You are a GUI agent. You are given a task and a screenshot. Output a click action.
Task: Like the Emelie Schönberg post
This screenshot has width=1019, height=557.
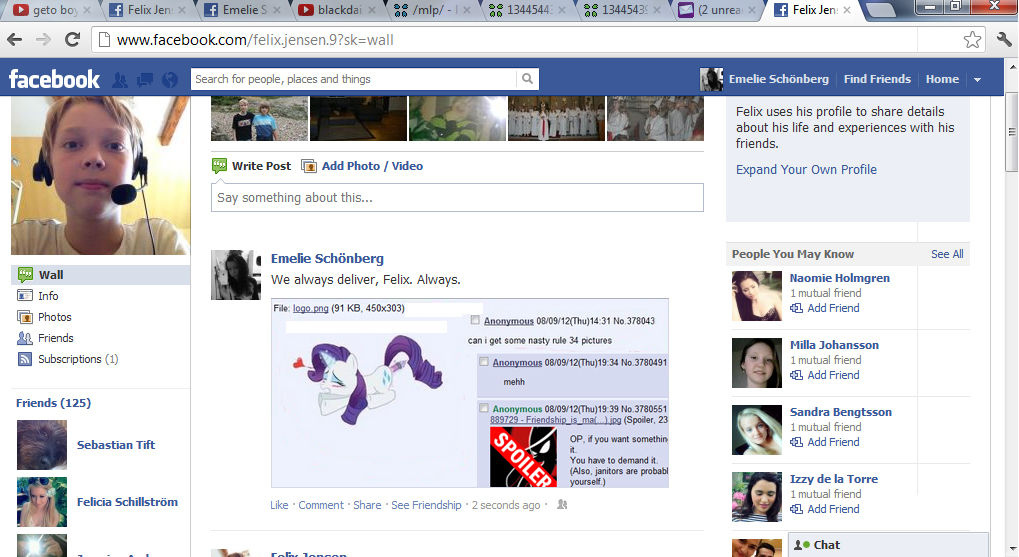click(279, 505)
